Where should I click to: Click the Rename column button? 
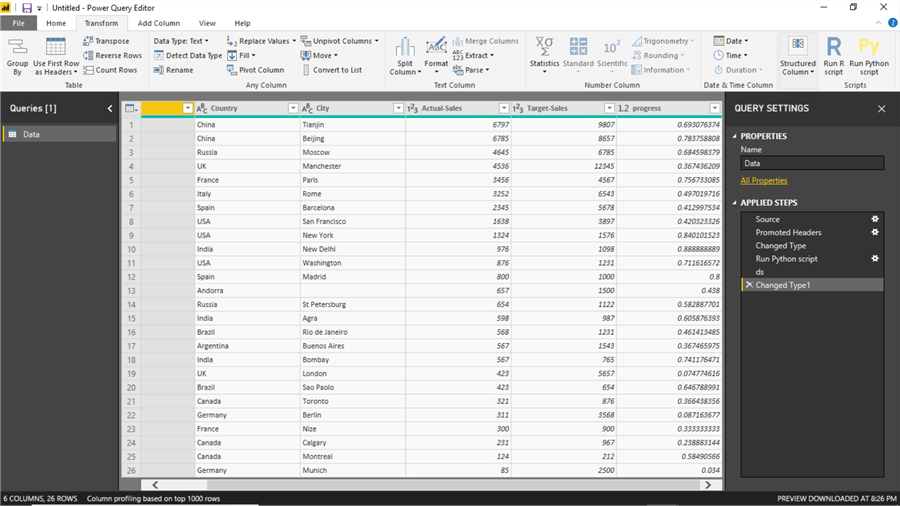pyautogui.click(x=173, y=69)
